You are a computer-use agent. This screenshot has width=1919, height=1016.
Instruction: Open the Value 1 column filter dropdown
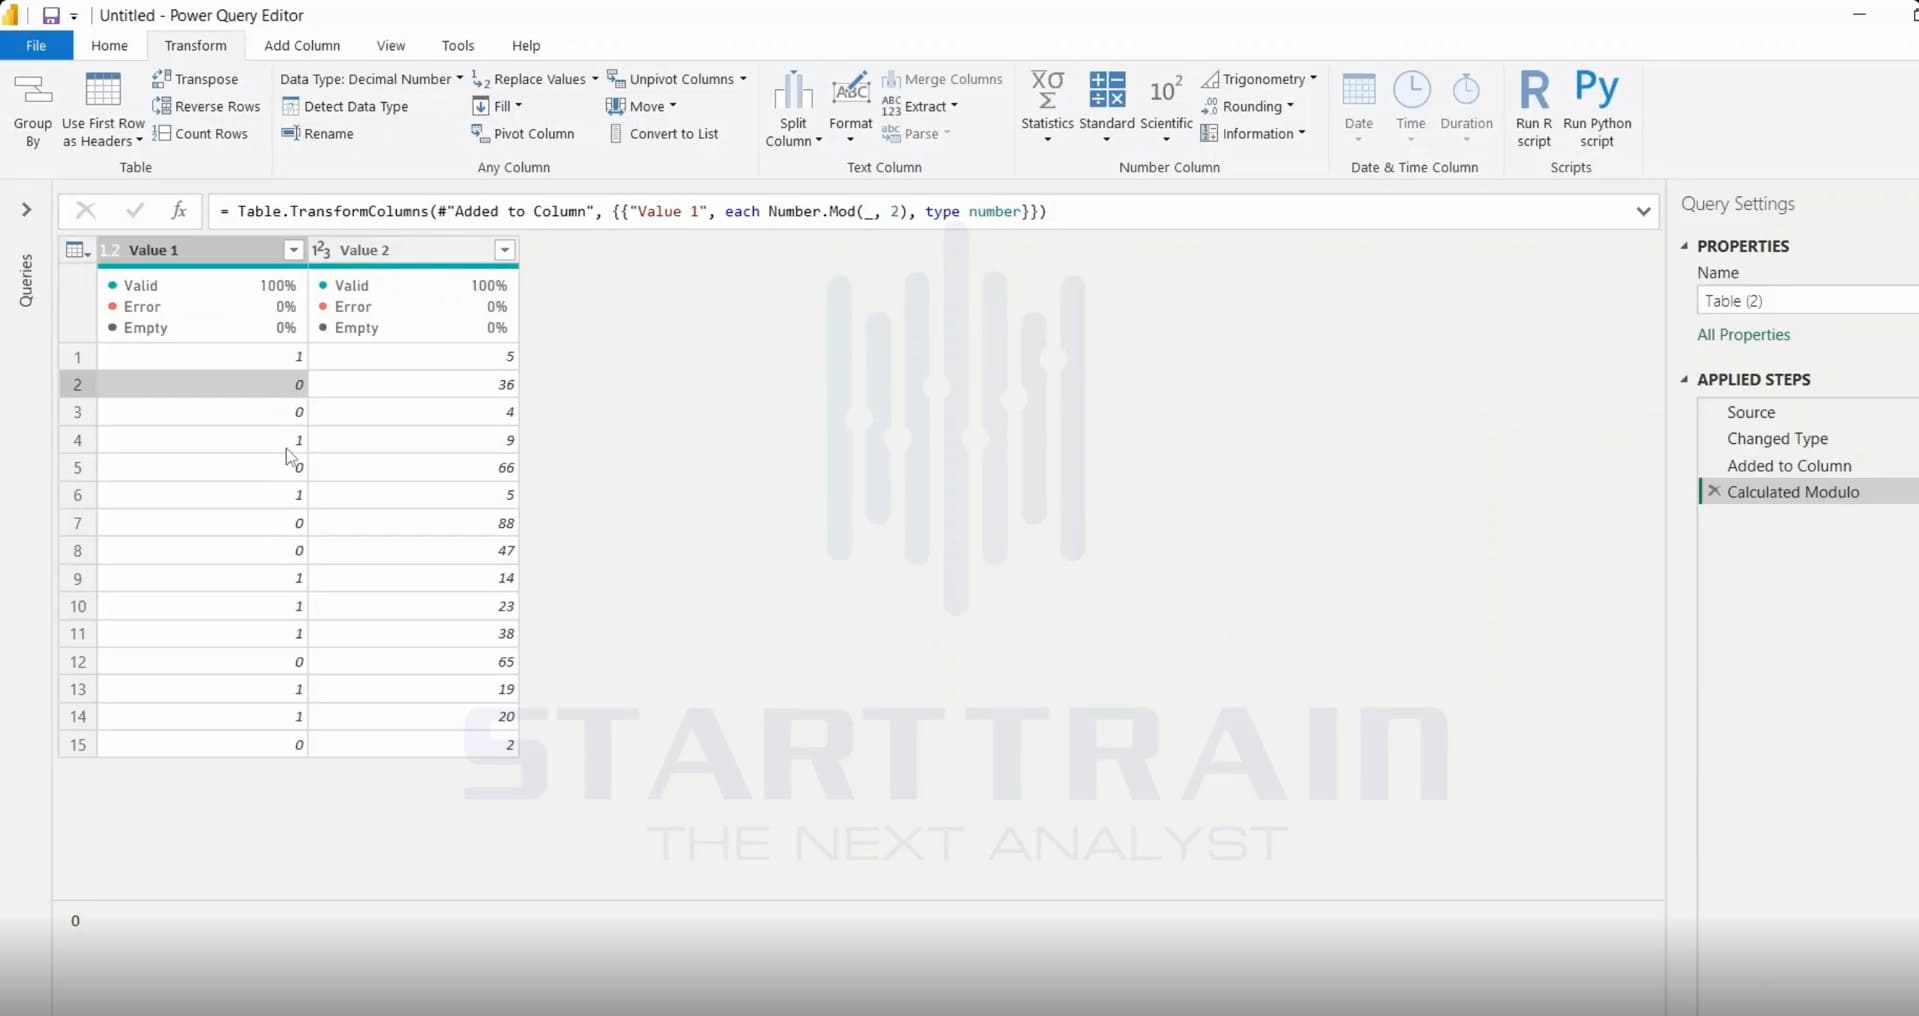293,250
